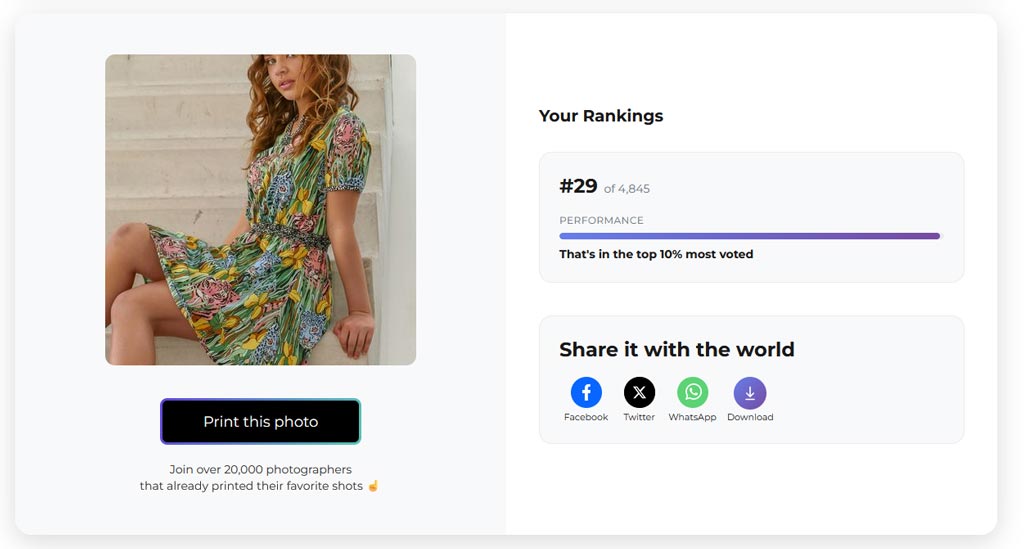1024x549 pixels.
Task: Click the Facebook label under the icon
Action: pyautogui.click(x=586, y=417)
